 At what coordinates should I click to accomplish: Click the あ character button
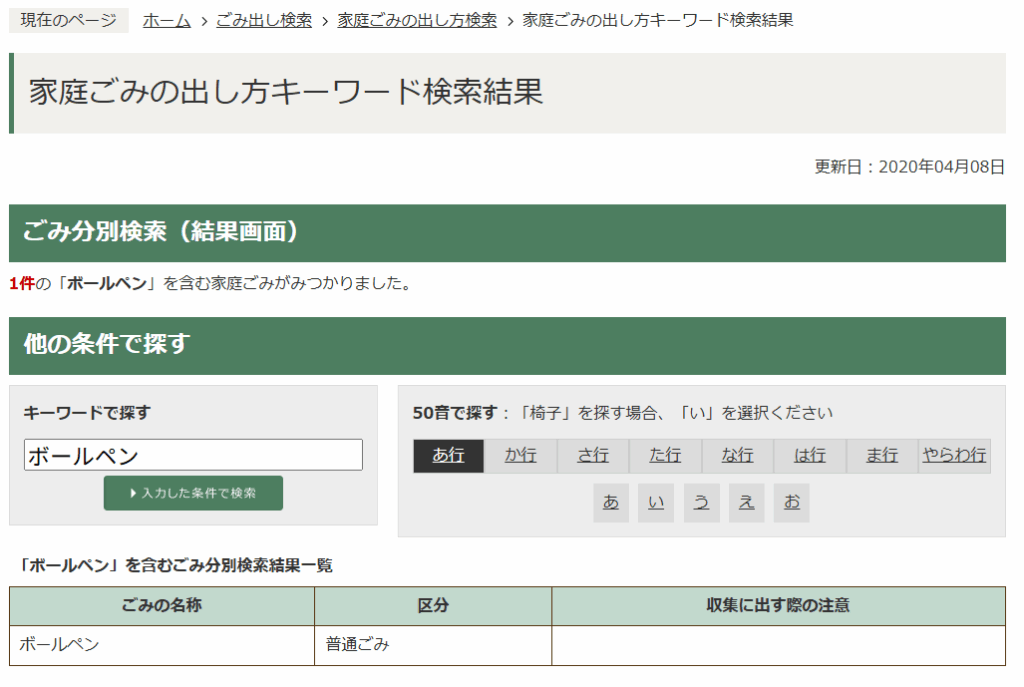[x=610, y=503]
